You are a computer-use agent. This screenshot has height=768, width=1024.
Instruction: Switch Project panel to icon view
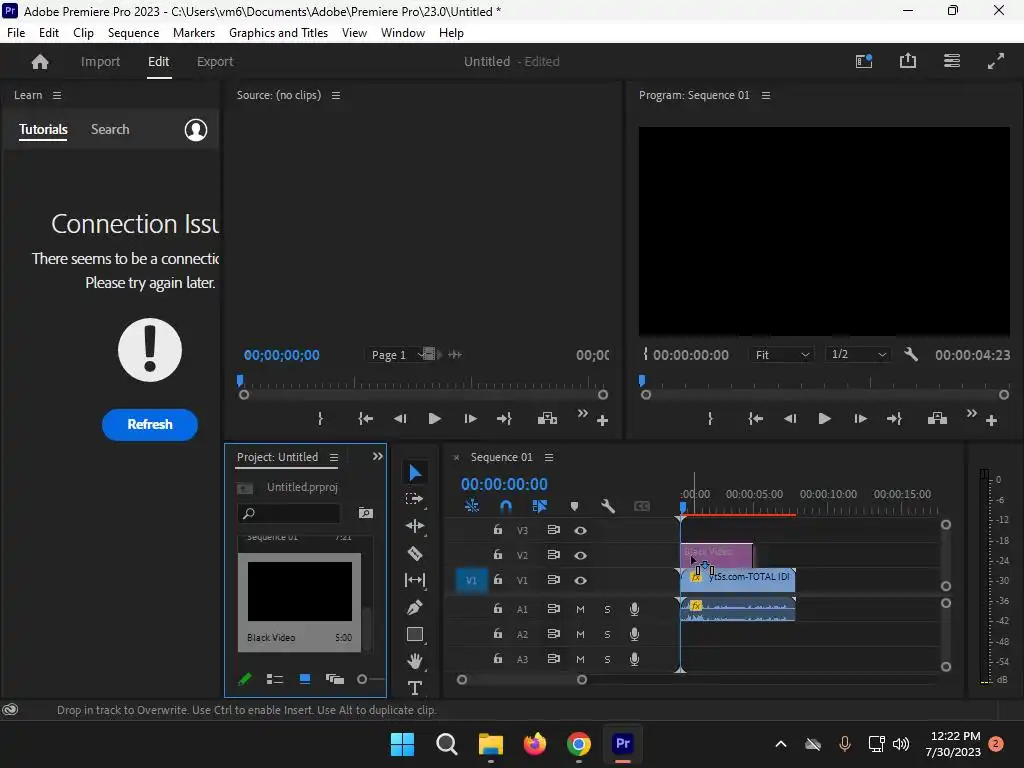pyautogui.click(x=304, y=679)
